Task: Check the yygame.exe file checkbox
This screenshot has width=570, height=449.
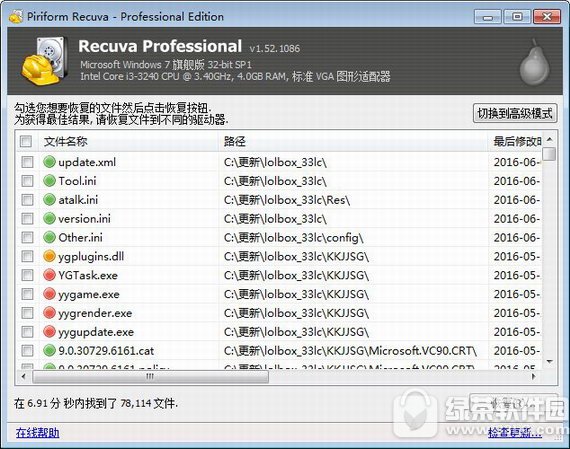Action: tap(27, 294)
